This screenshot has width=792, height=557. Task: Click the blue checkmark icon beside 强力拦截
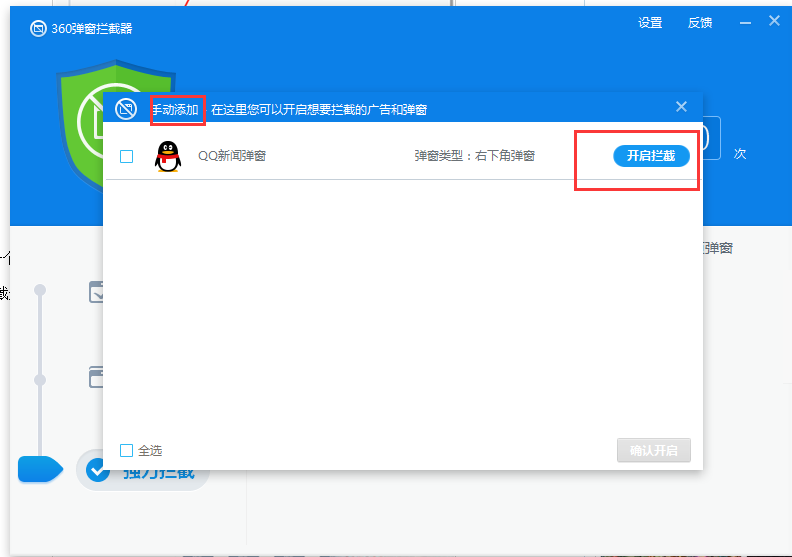[x=98, y=470]
